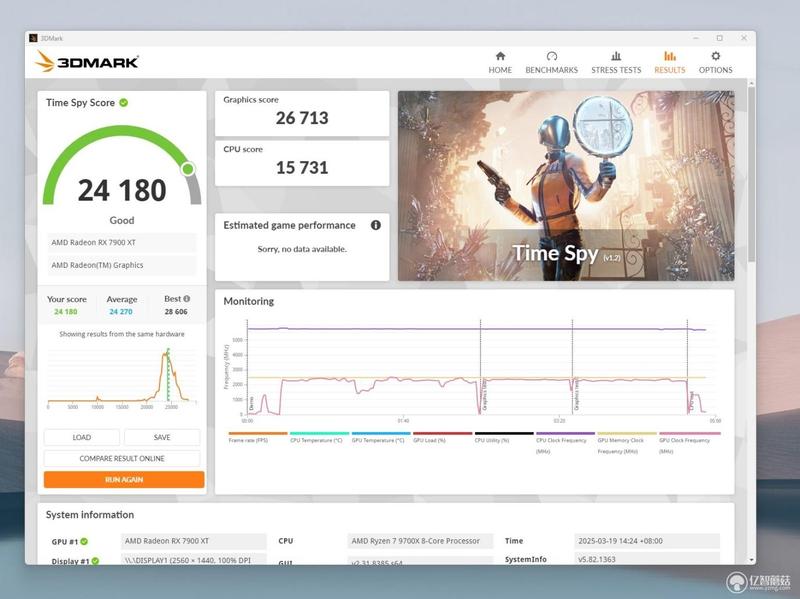Toggle CPU Temperature legend series
Viewport: 800px width, 599px height.
tap(319, 437)
